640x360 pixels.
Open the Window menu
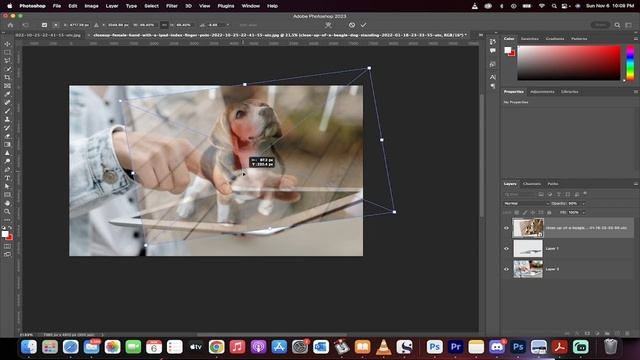click(x=251, y=6)
